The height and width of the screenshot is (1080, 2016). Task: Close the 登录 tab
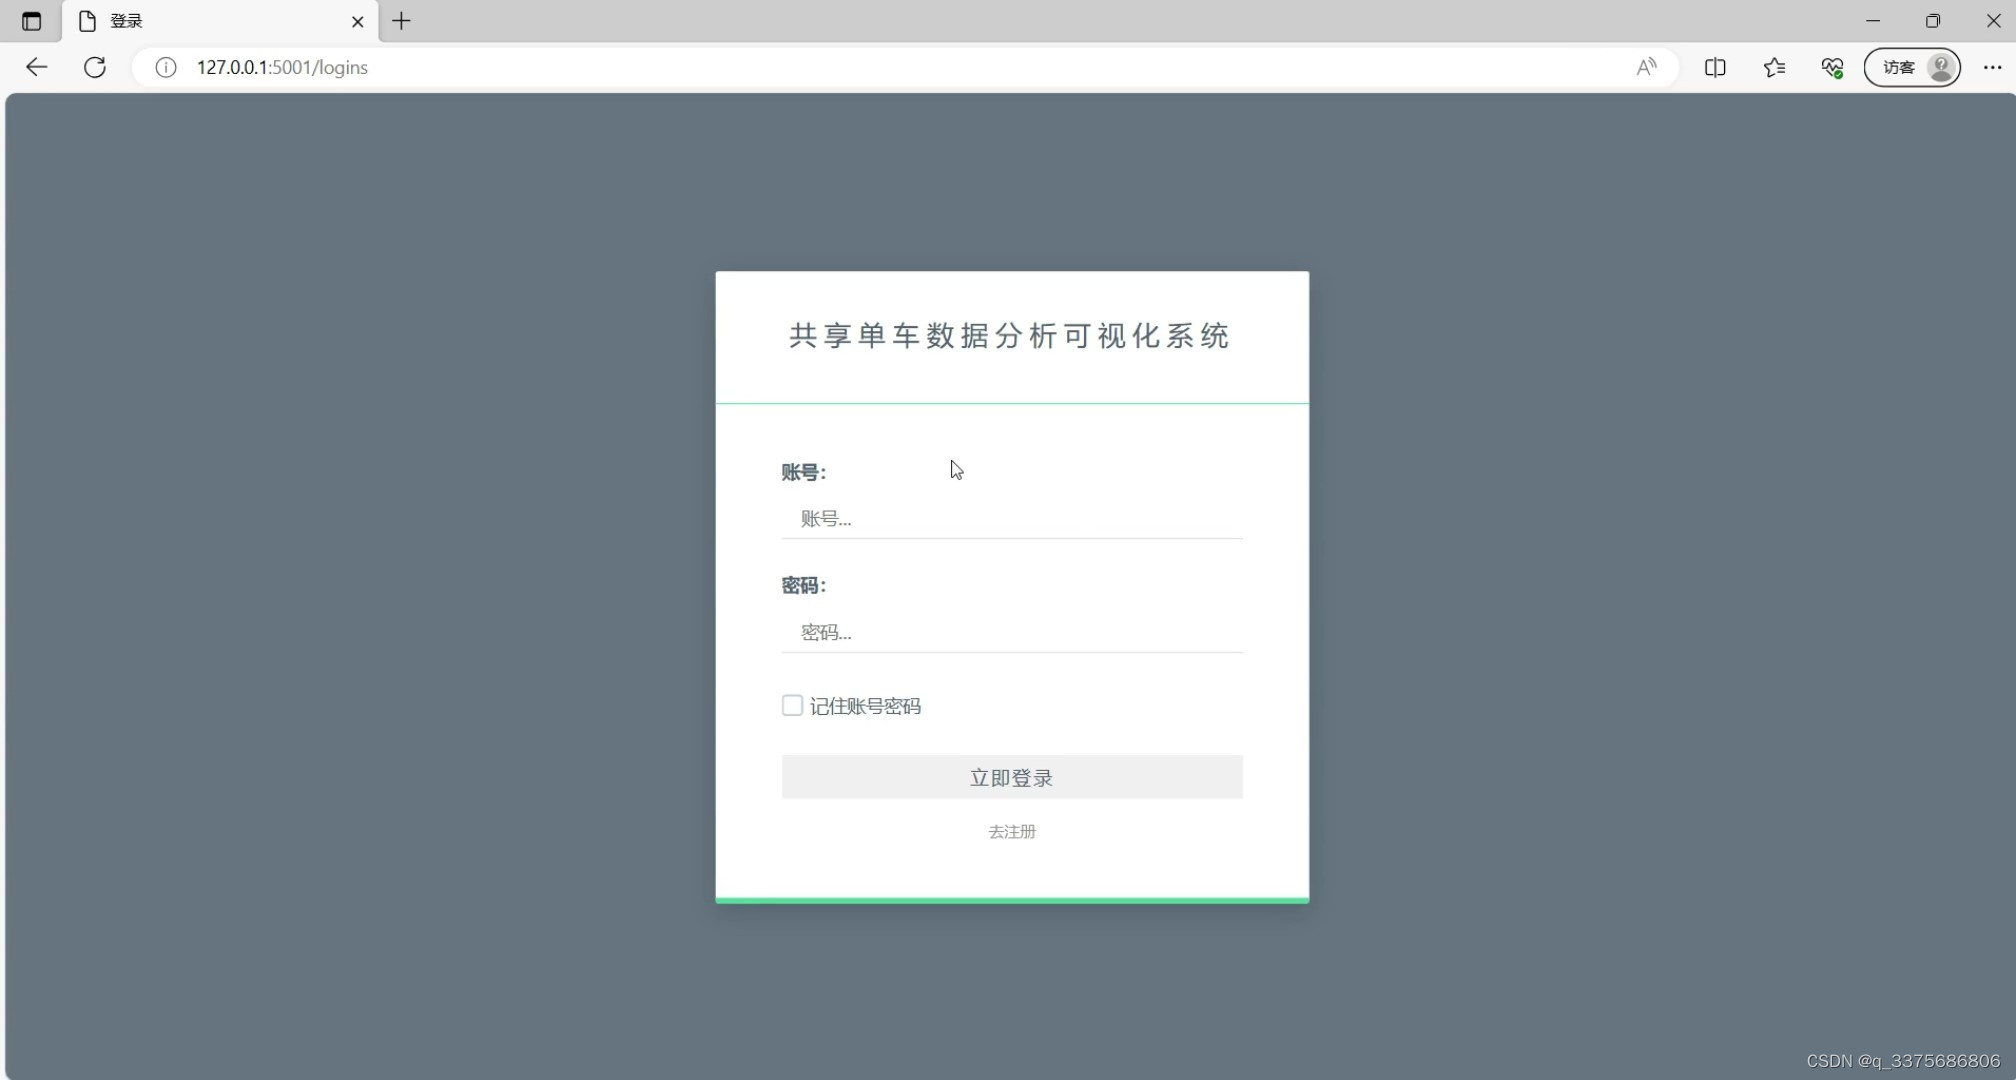tap(357, 21)
